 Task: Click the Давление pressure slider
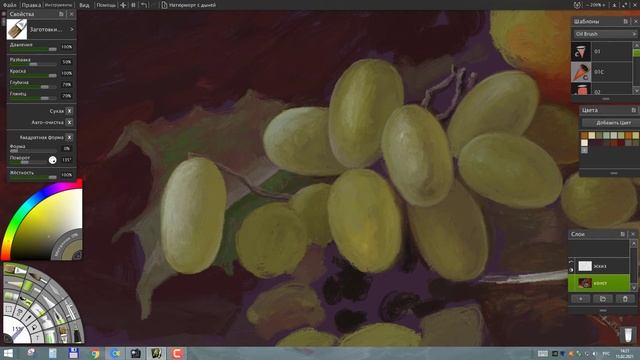[33, 49]
